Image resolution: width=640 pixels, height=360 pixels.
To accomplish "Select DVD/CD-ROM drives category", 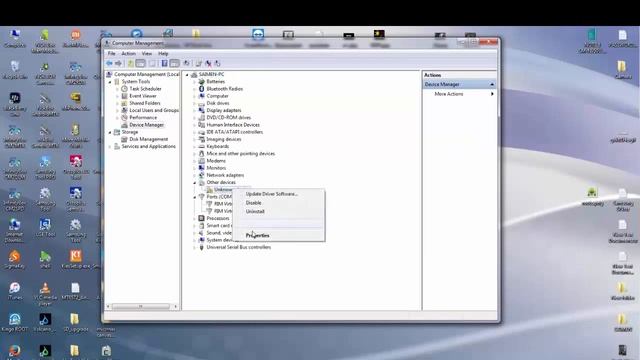I will [x=229, y=118].
